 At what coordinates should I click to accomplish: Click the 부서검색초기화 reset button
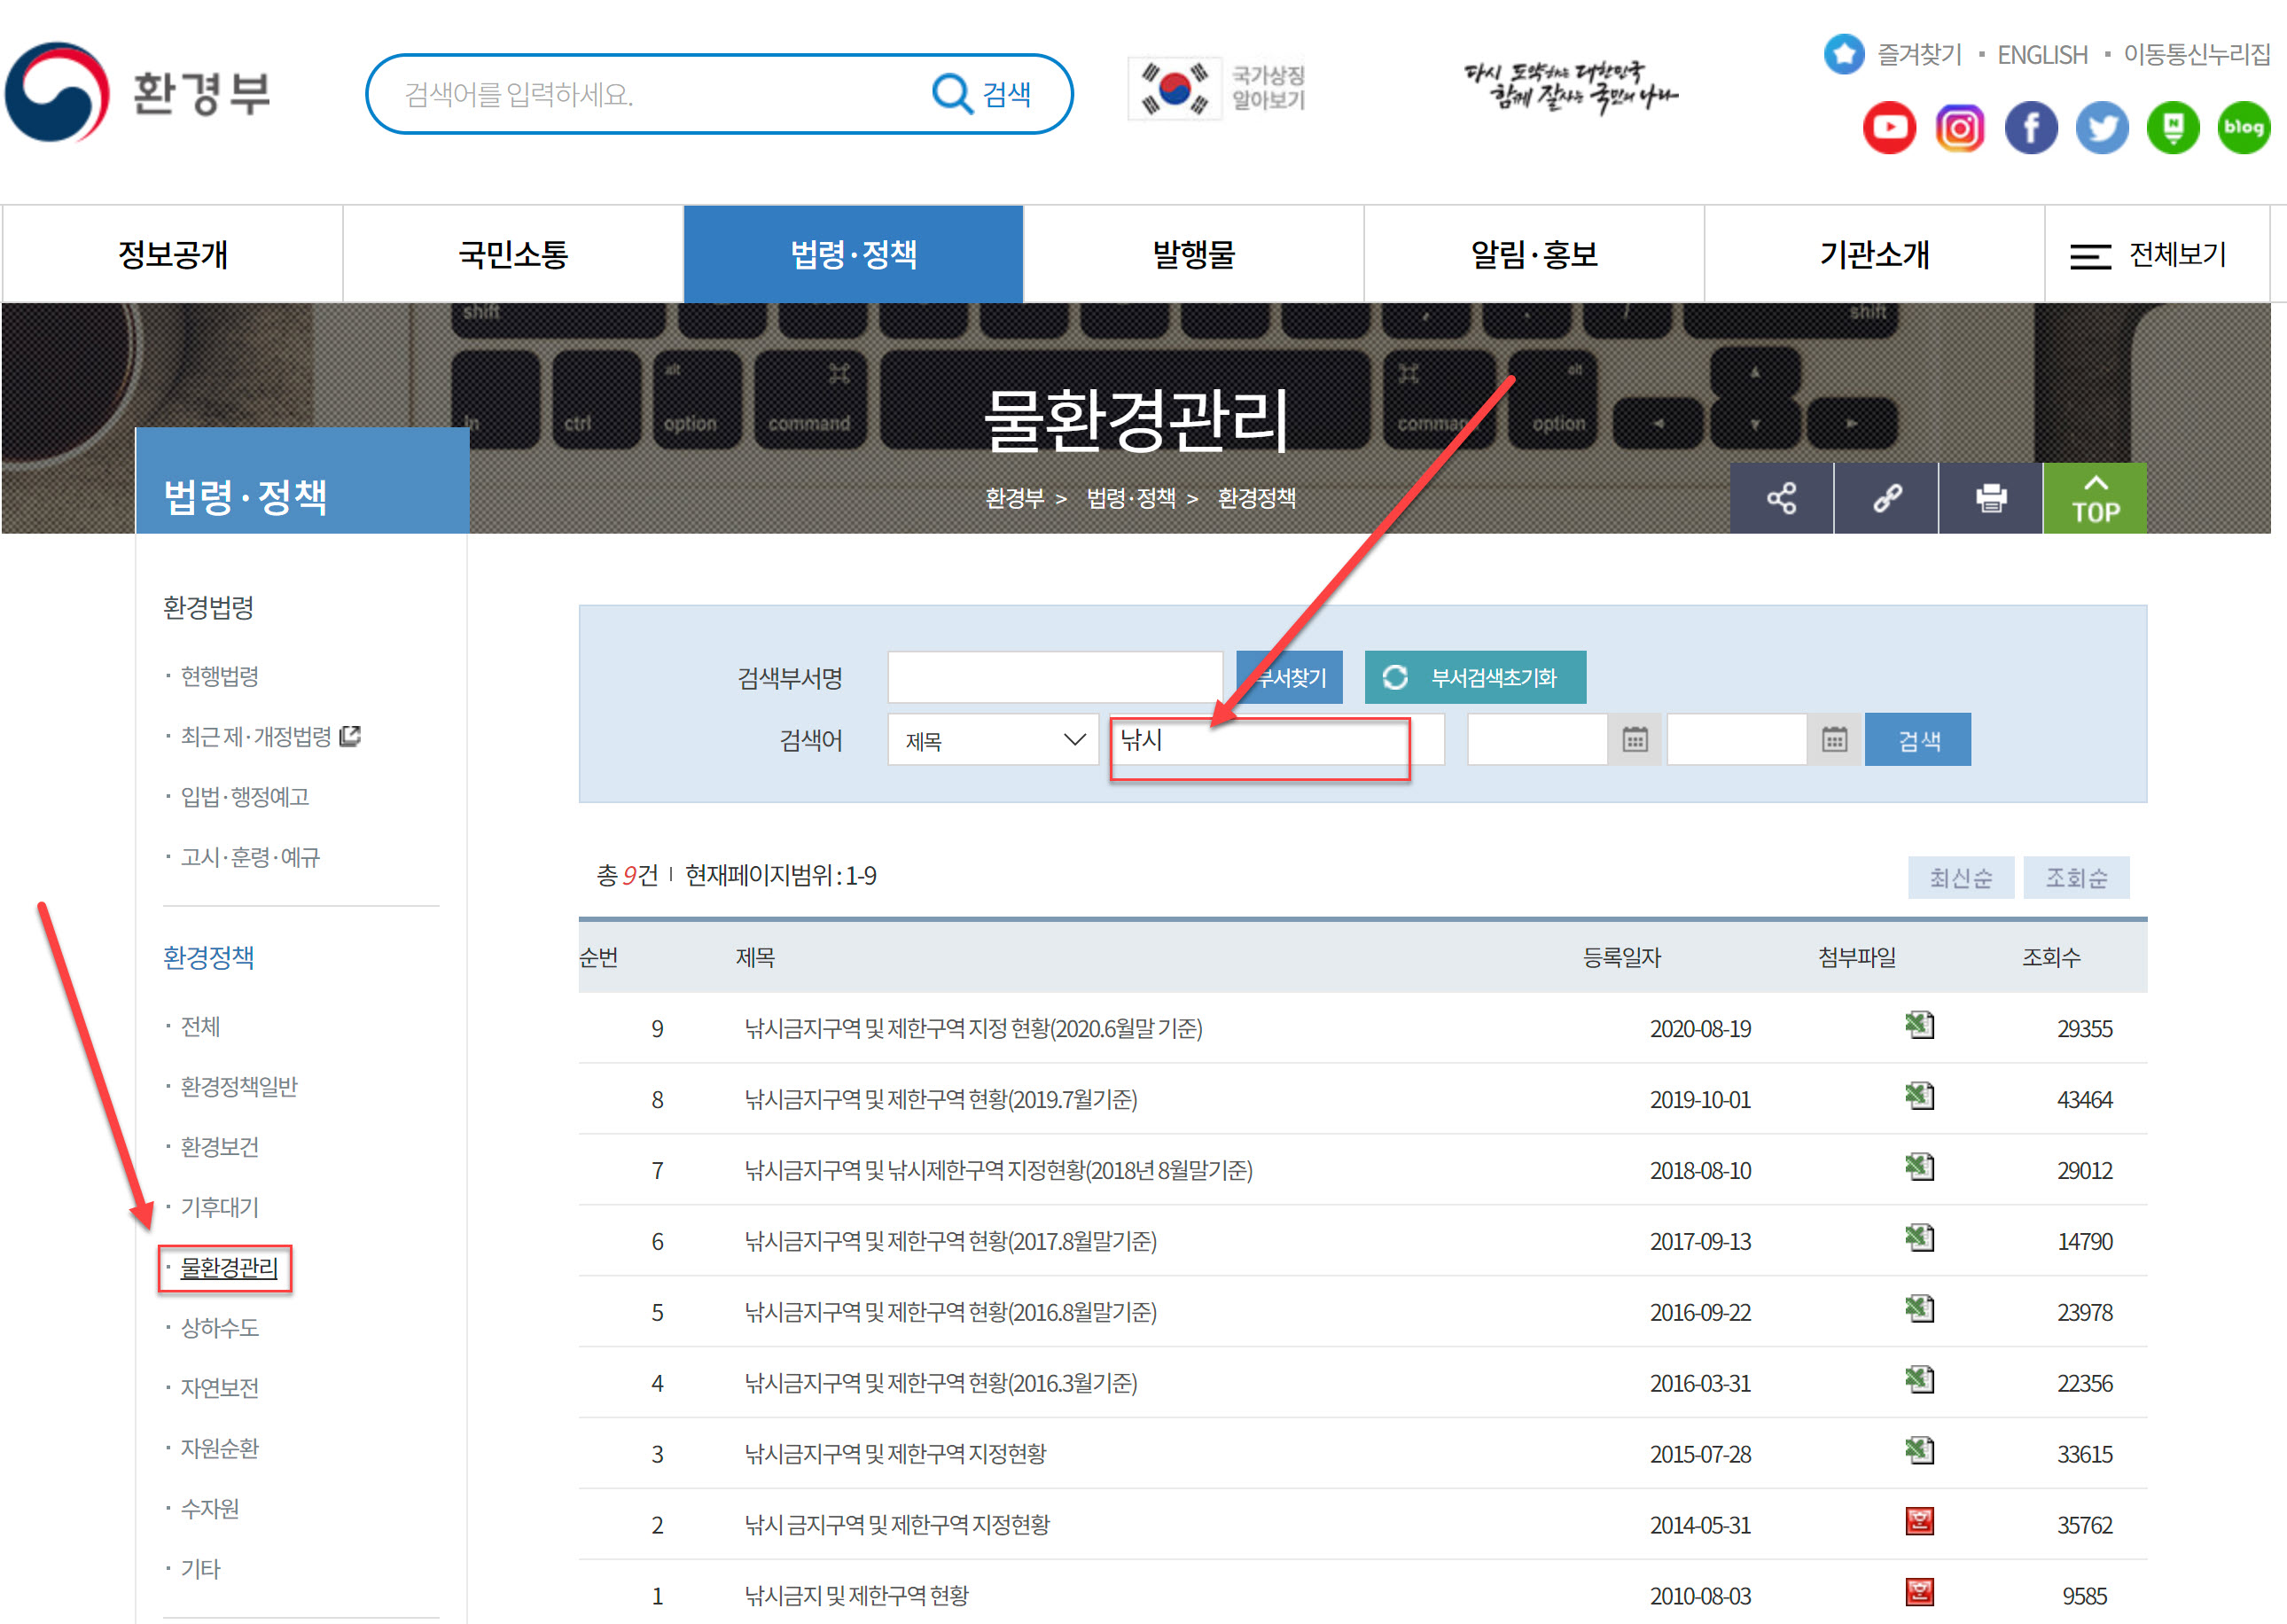click(x=1474, y=678)
